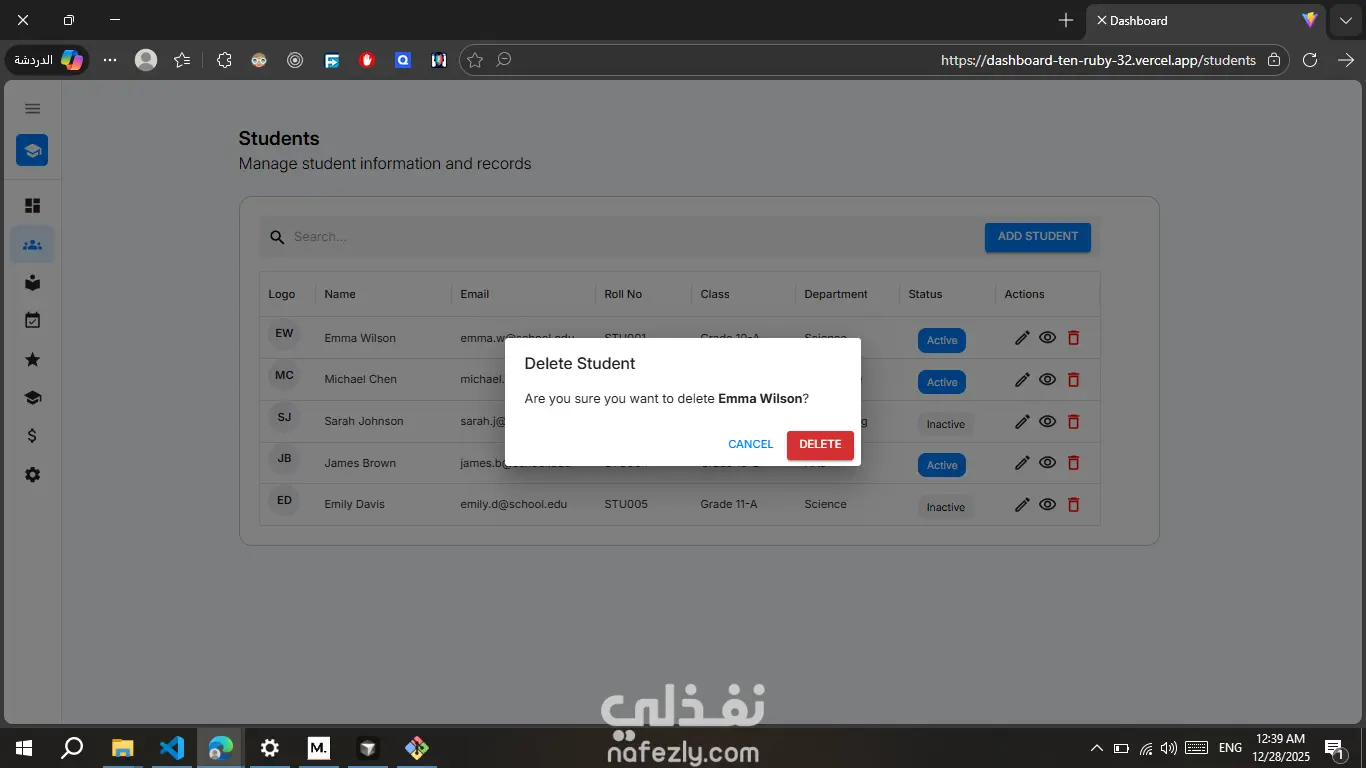Edit Michael Chen with the pencil icon

pos(1022,380)
